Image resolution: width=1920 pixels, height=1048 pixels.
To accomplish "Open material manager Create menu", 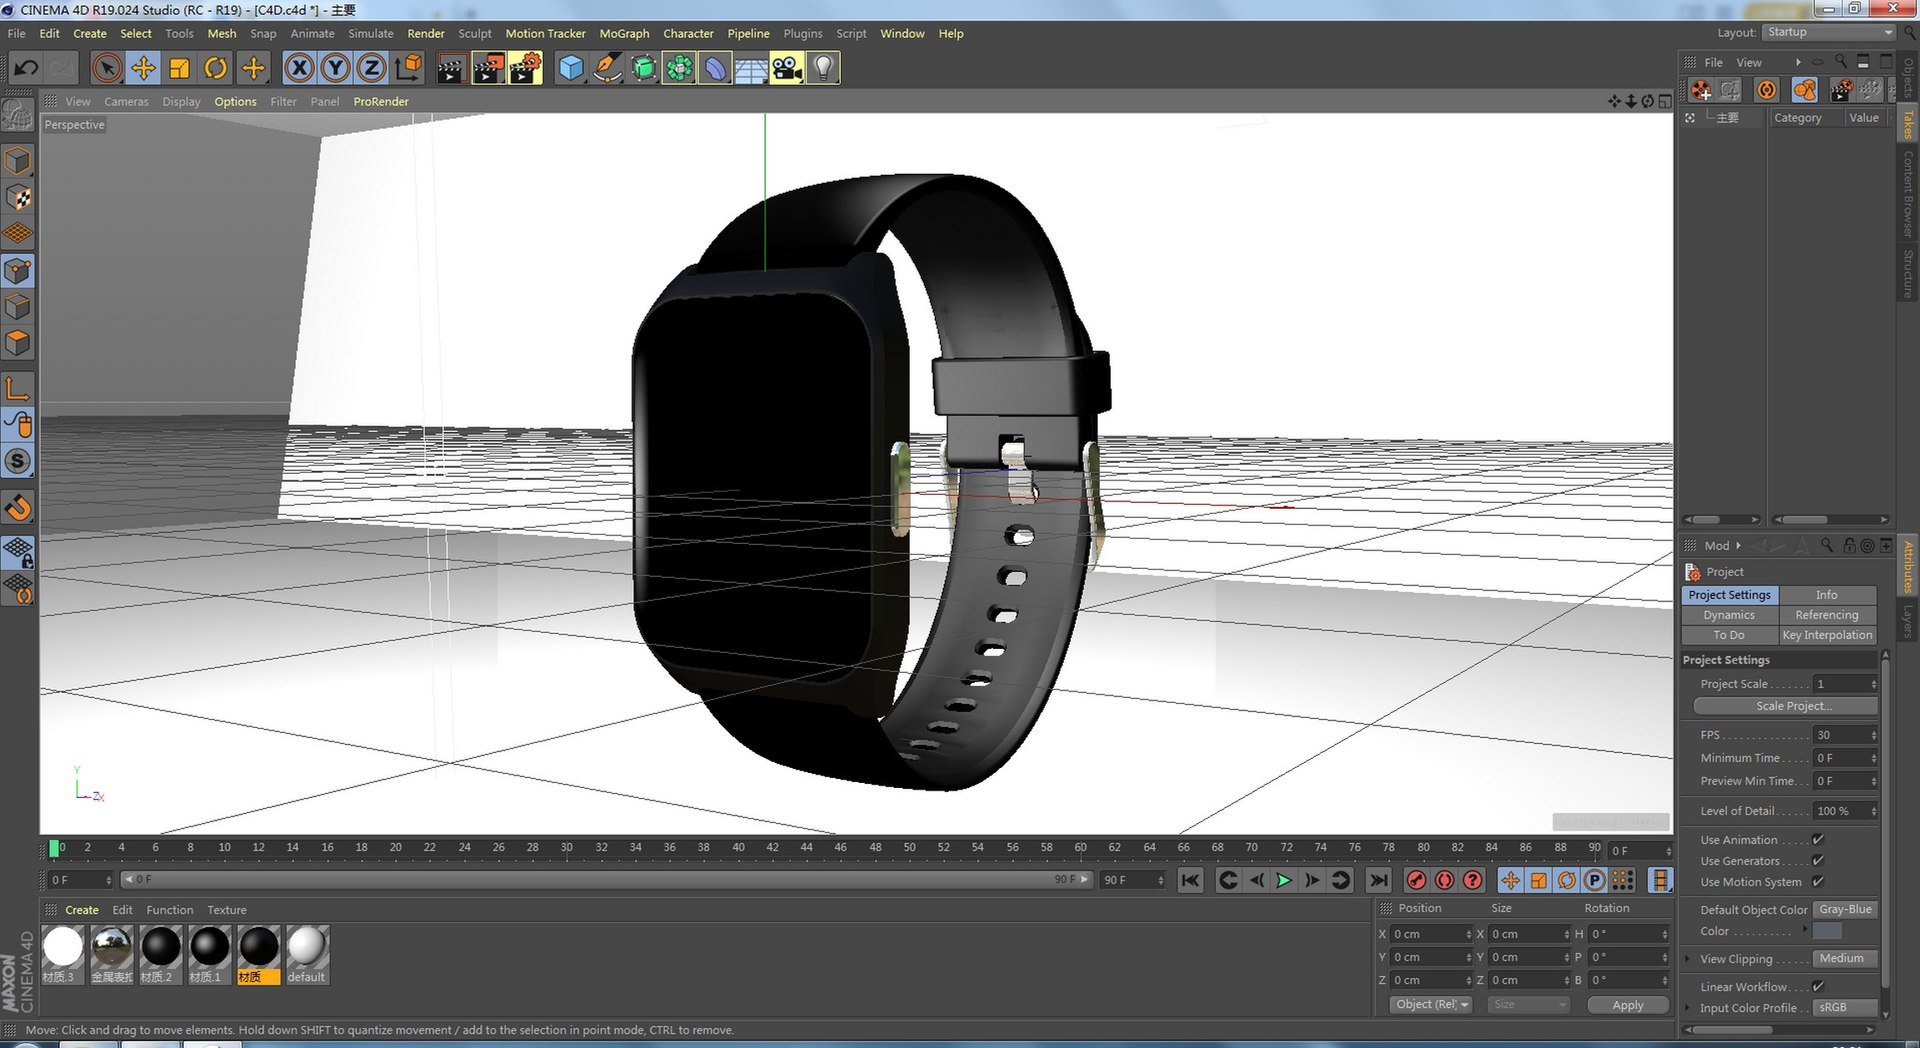I will [82, 910].
